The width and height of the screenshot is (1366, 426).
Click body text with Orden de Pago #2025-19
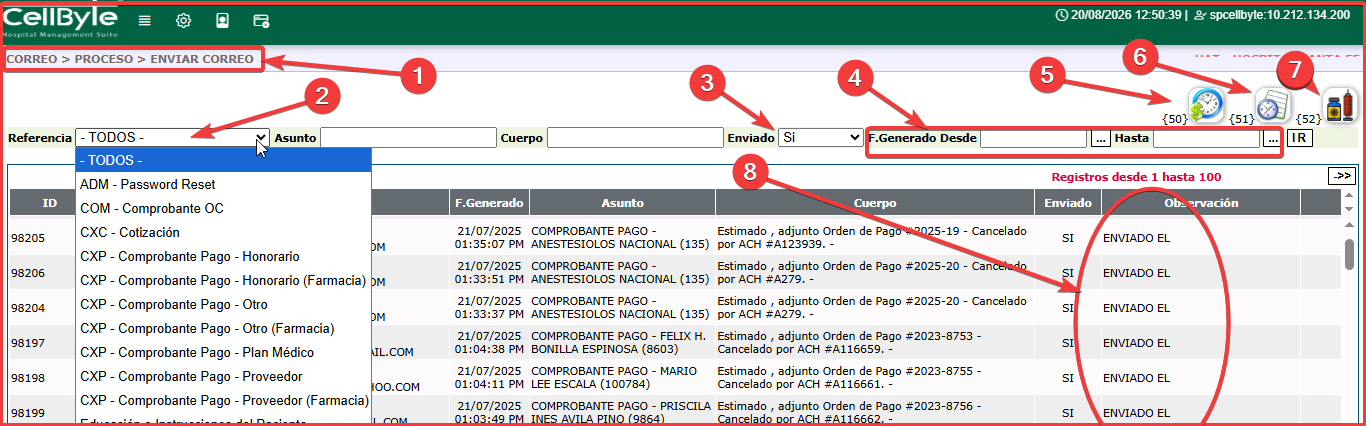coord(872,238)
